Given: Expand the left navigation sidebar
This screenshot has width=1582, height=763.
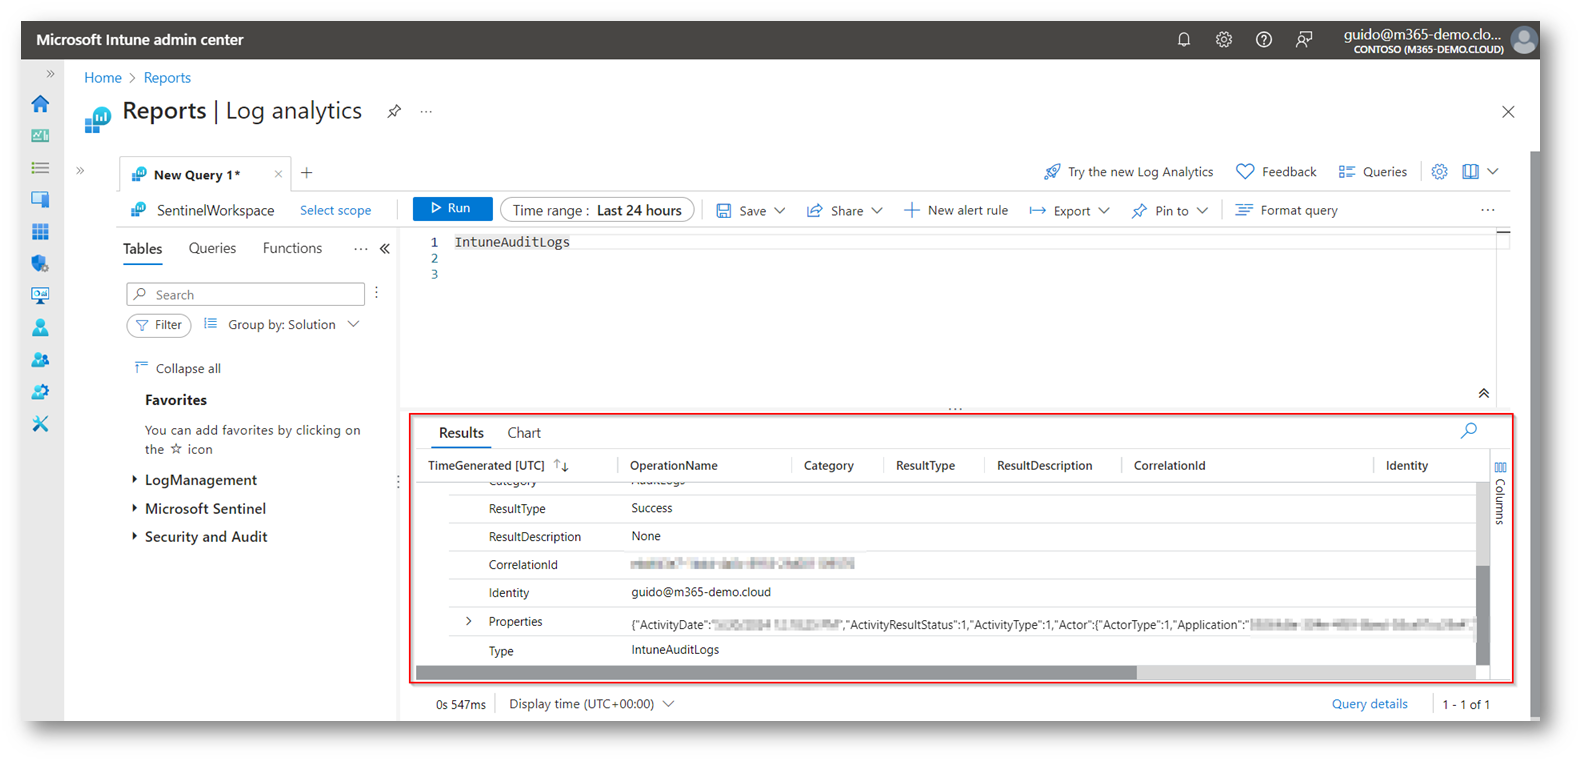Looking at the screenshot, I should point(50,74).
